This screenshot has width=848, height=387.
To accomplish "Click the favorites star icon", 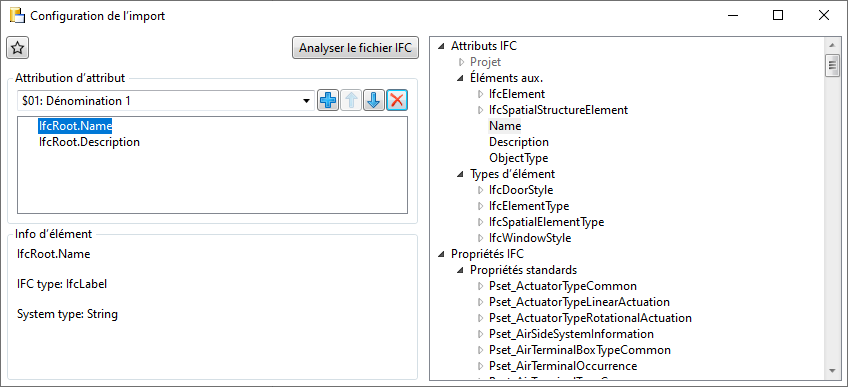I will click(x=17, y=49).
